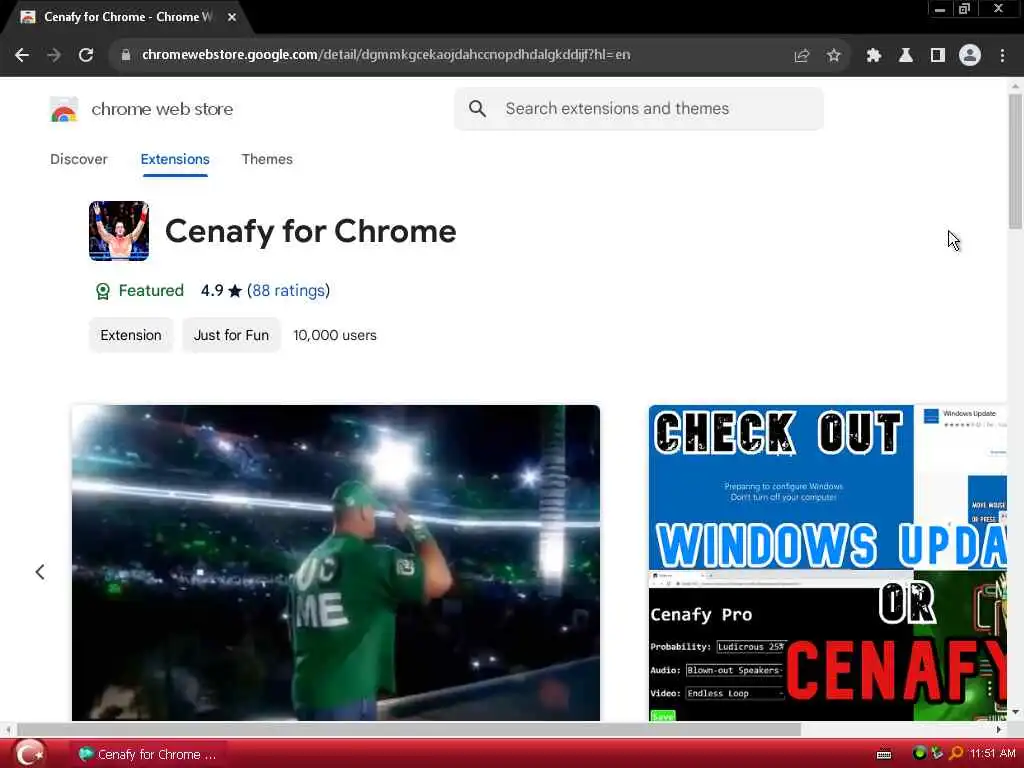Toggle the browser side panel icon

click(938, 56)
